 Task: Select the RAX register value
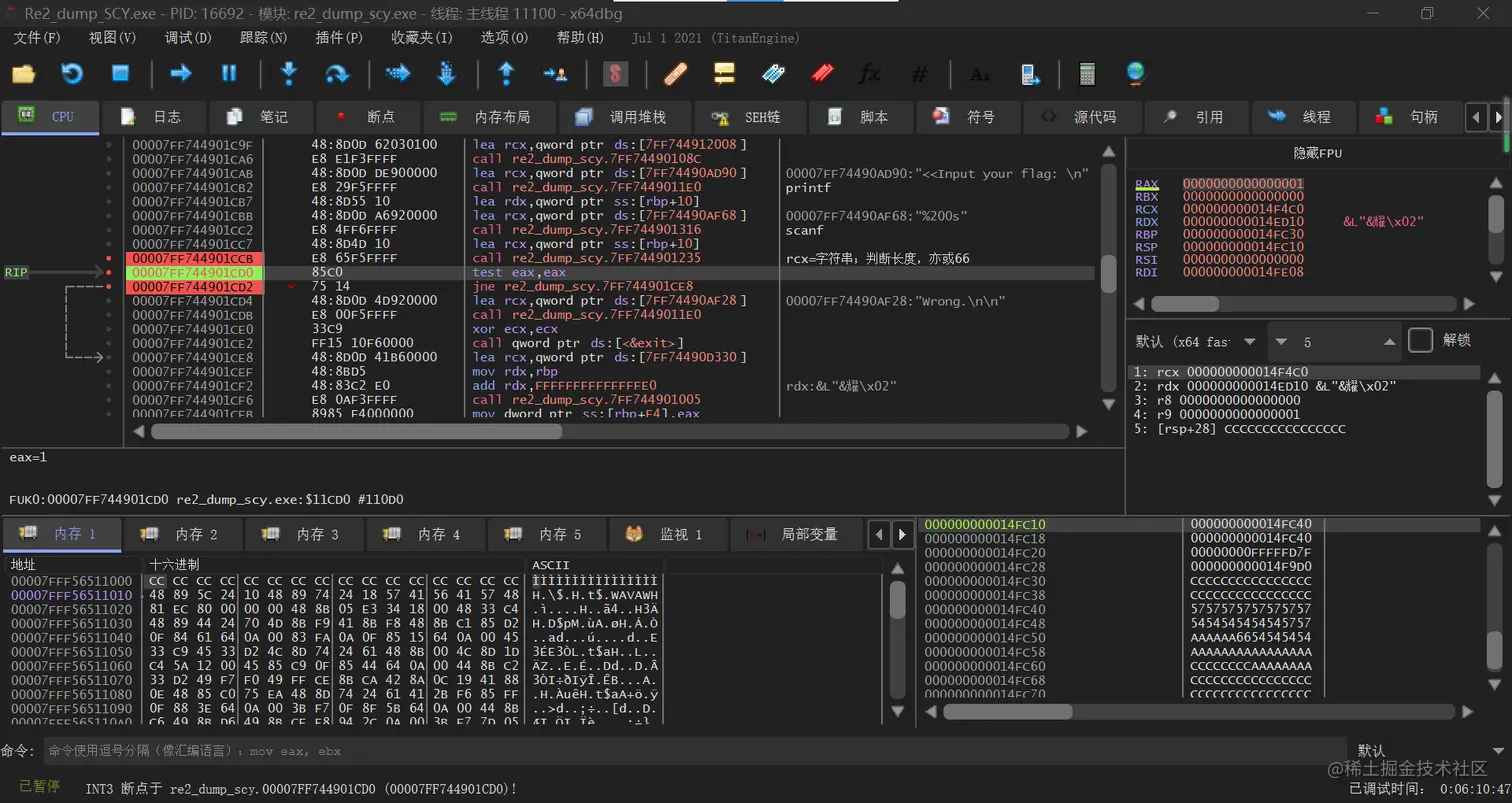coord(1243,184)
